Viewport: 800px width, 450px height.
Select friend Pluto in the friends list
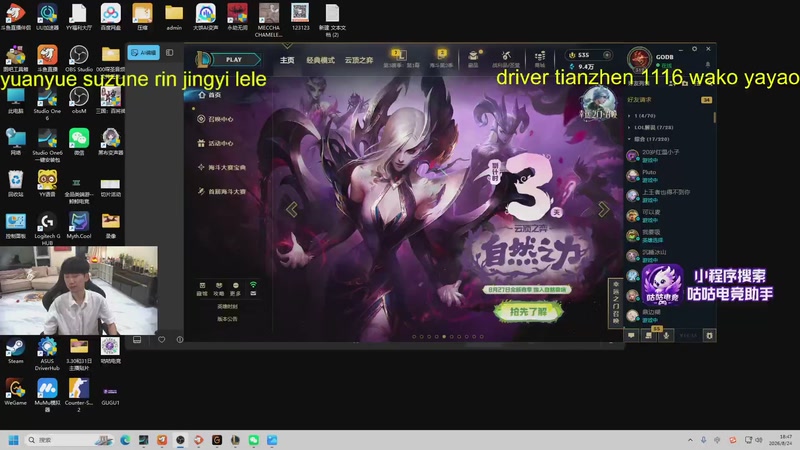(669, 176)
